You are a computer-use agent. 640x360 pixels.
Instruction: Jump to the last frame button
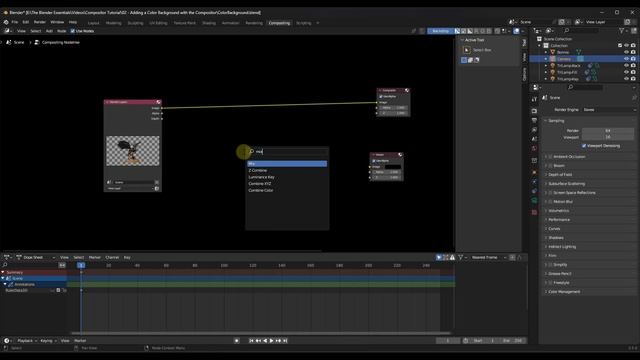pos(285,340)
